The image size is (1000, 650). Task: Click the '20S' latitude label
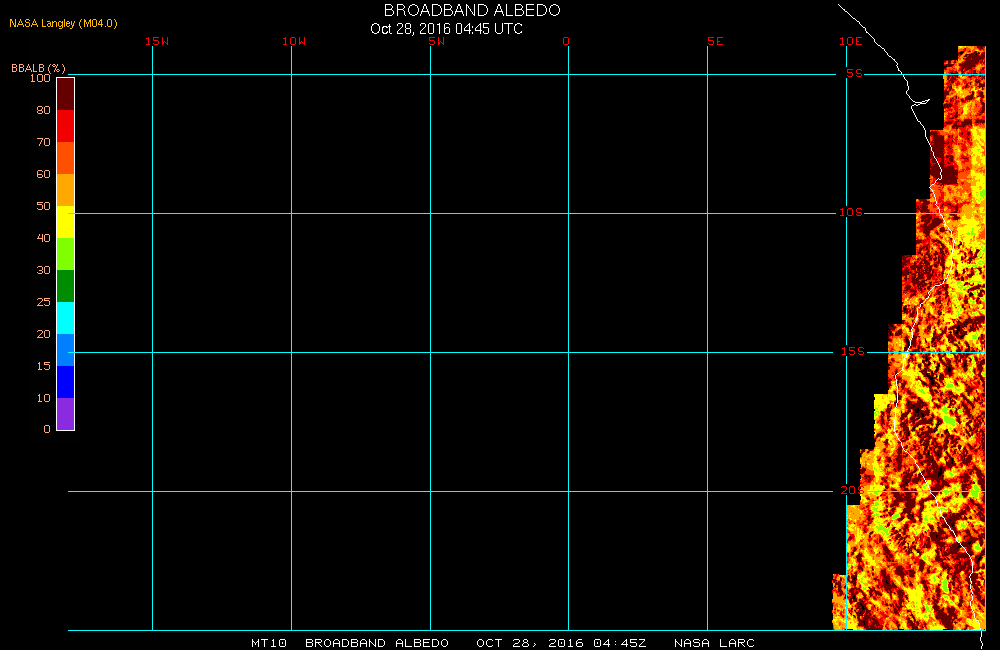tap(851, 490)
